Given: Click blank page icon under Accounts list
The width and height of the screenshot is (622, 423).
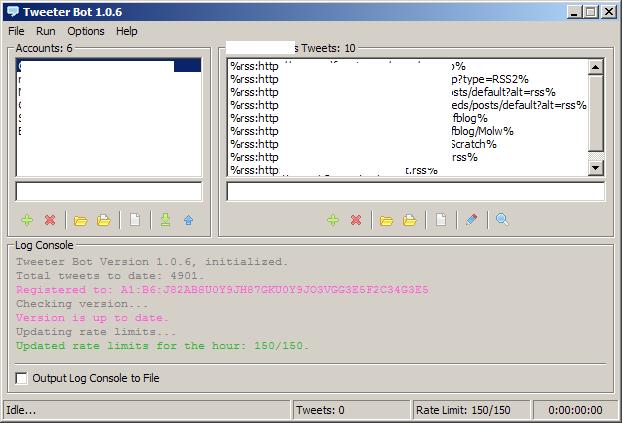Looking at the screenshot, I should click(x=135, y=220).
